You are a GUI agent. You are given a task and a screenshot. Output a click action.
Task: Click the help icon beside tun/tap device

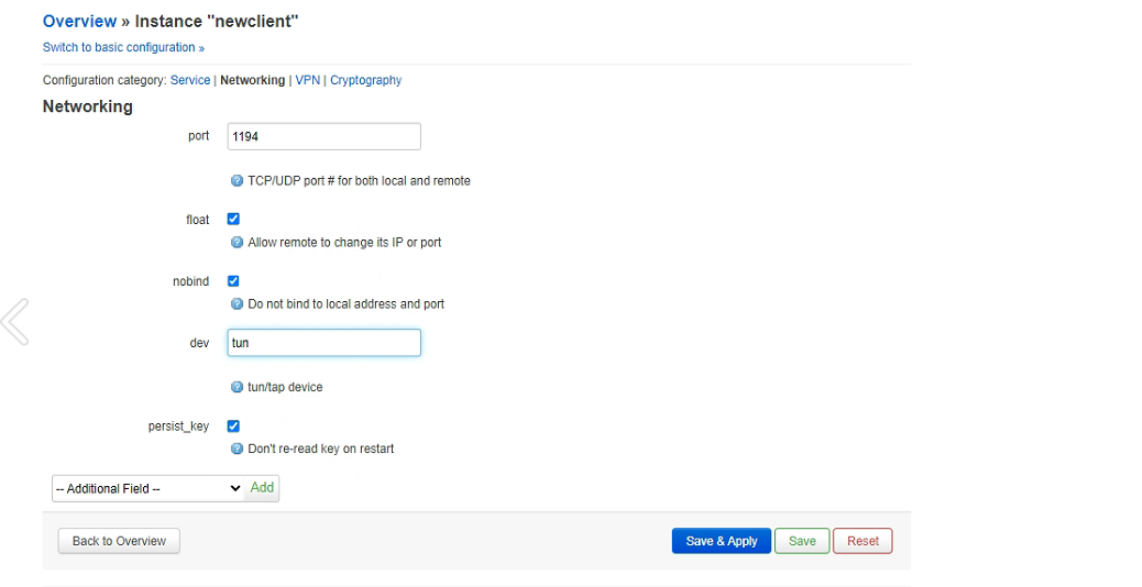point(237,387)
